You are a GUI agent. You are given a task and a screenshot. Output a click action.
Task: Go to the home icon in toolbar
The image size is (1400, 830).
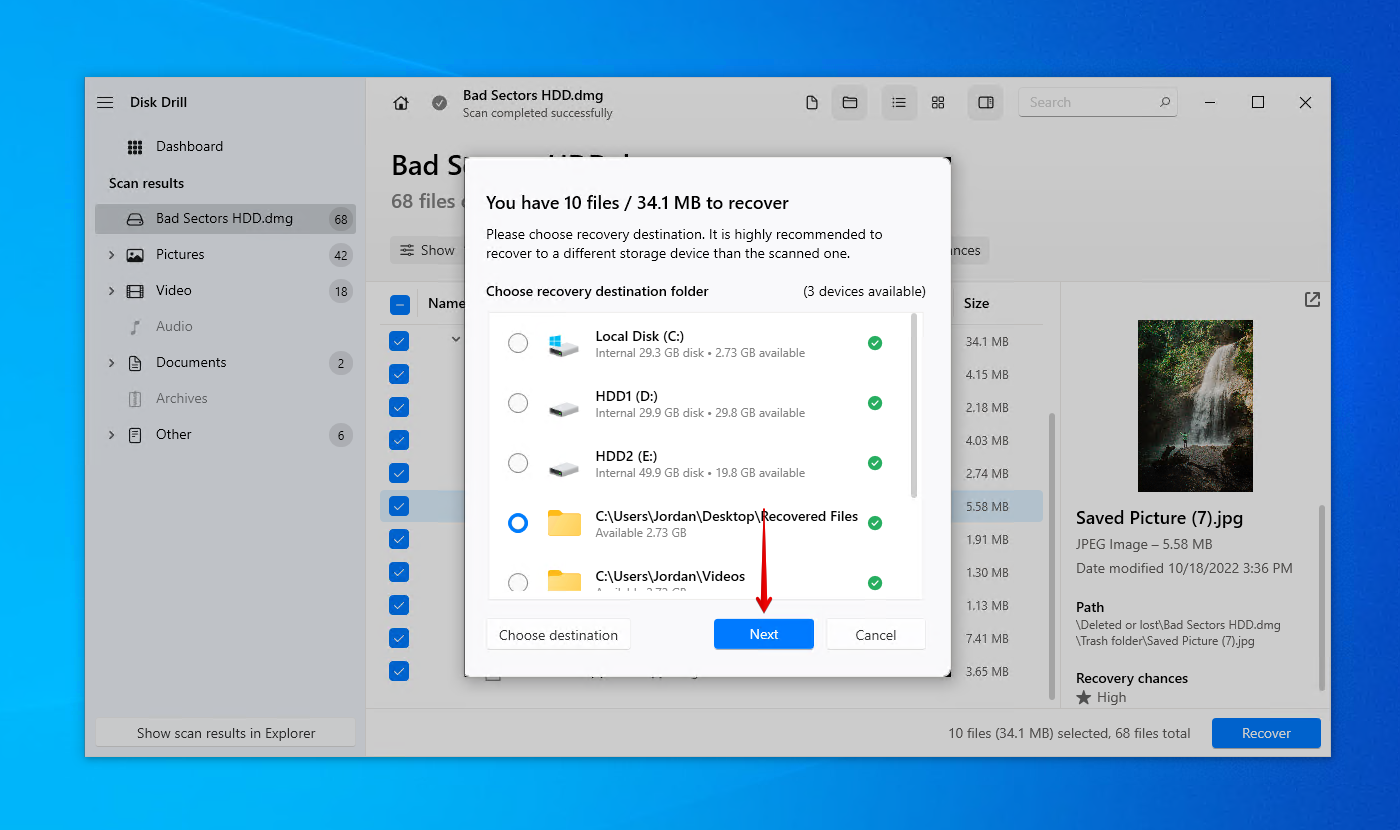(x=401, y=103)
